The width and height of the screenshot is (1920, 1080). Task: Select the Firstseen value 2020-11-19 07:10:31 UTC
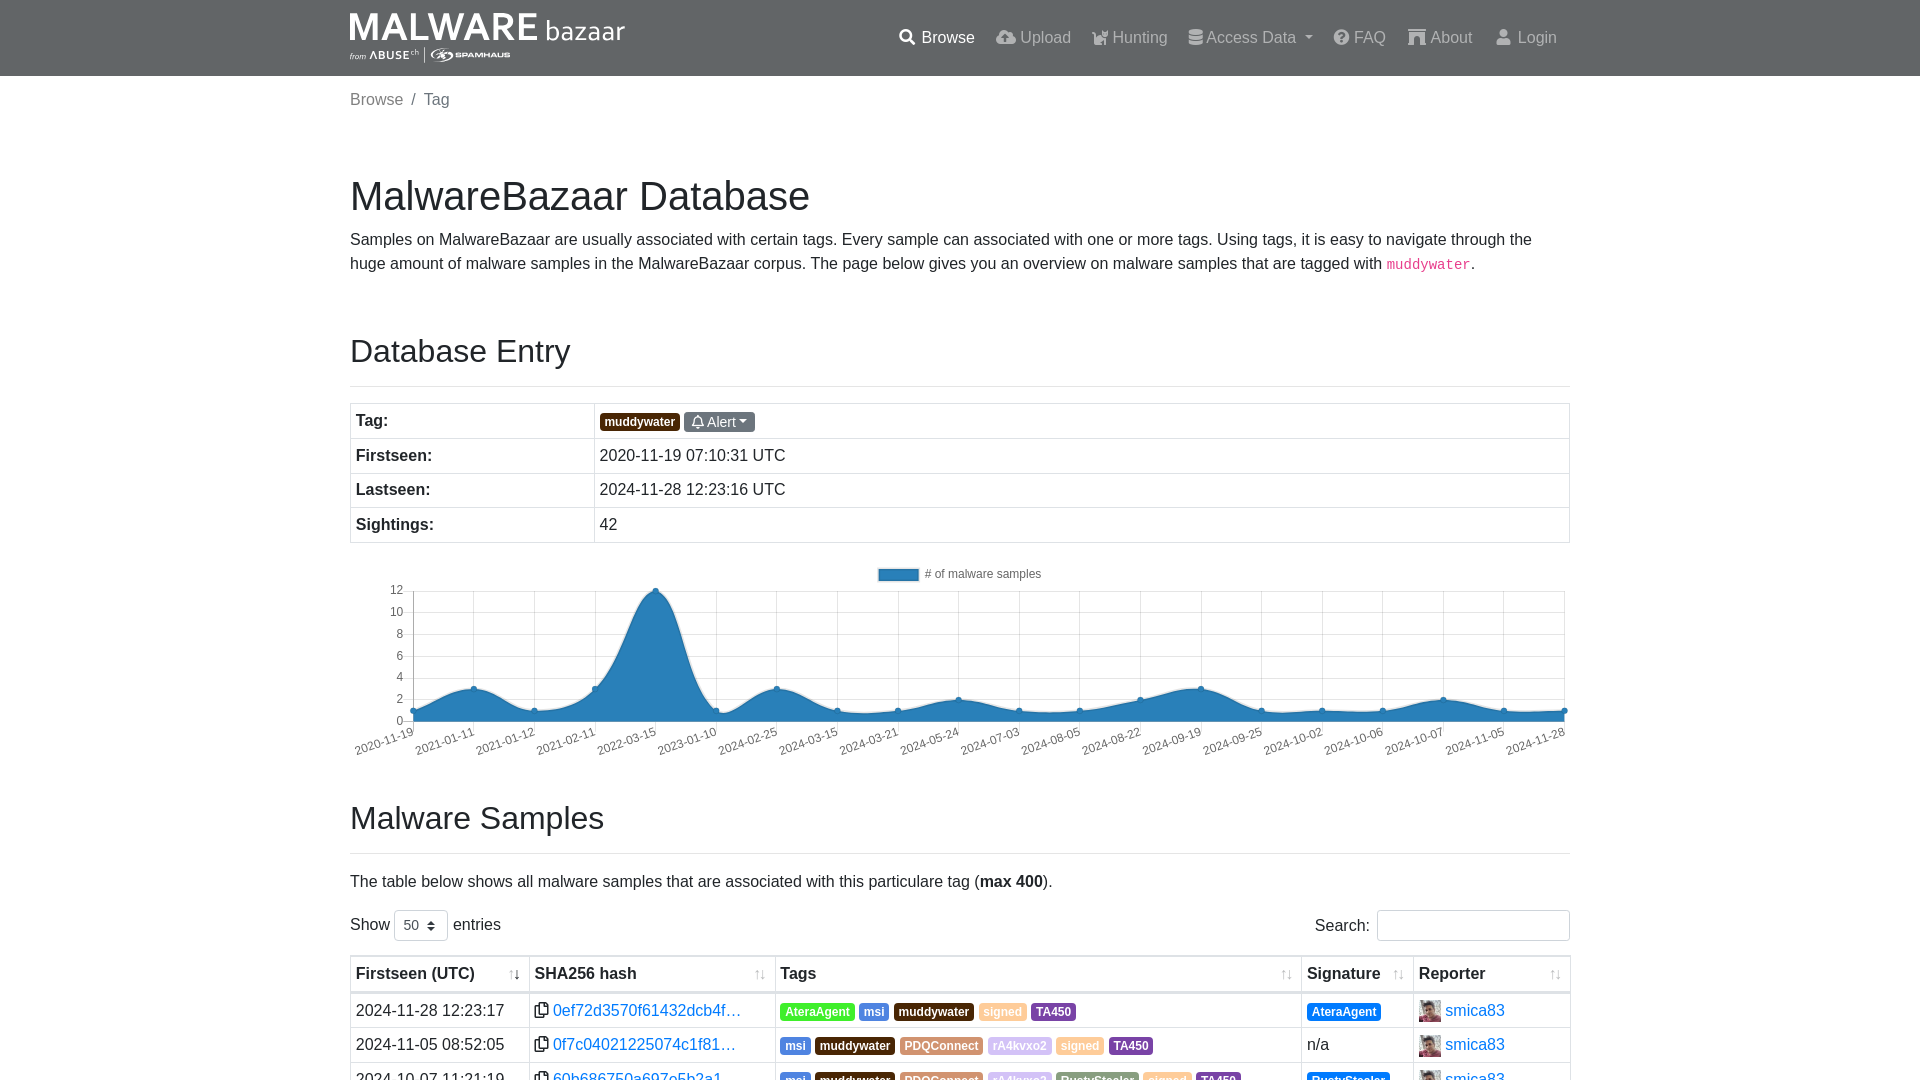click(692, 456)
